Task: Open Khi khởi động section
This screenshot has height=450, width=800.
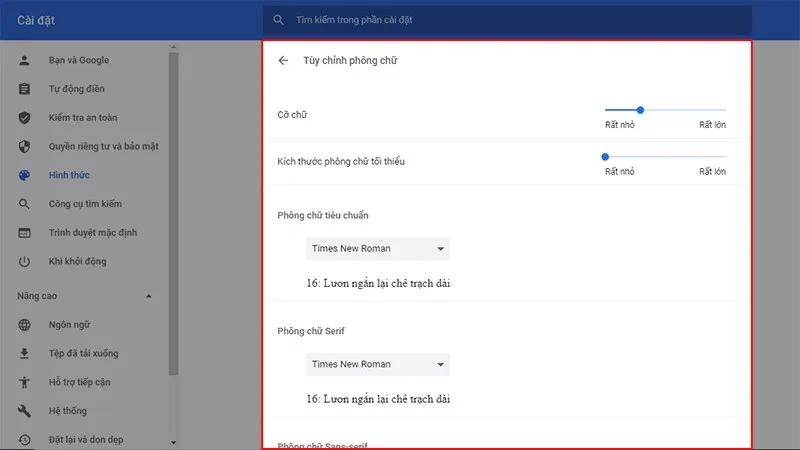Action: tap(78, 261)
